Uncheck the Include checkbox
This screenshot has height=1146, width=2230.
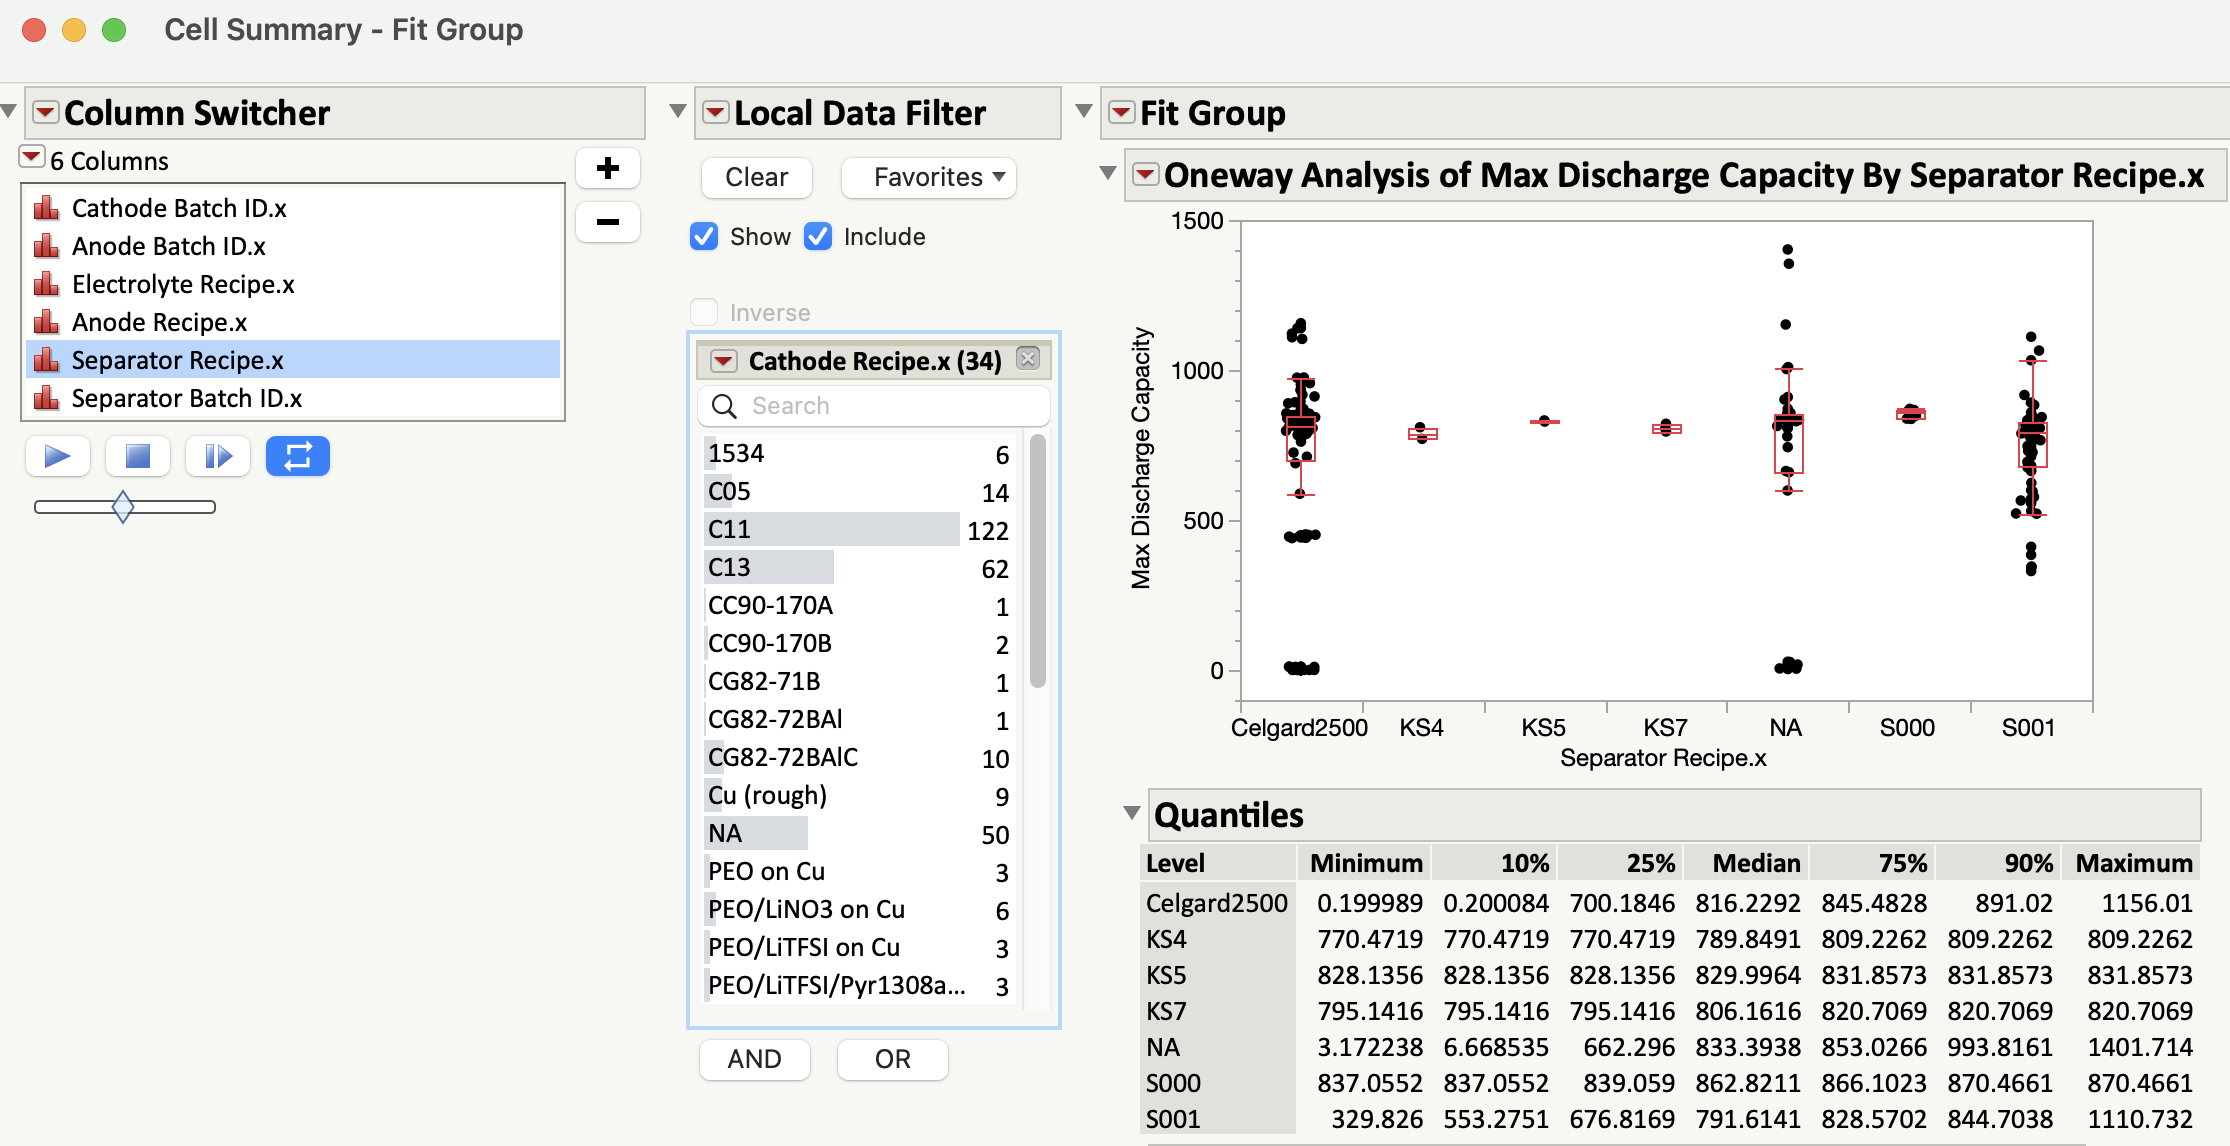pyautogui.click(x=818, y=237)
